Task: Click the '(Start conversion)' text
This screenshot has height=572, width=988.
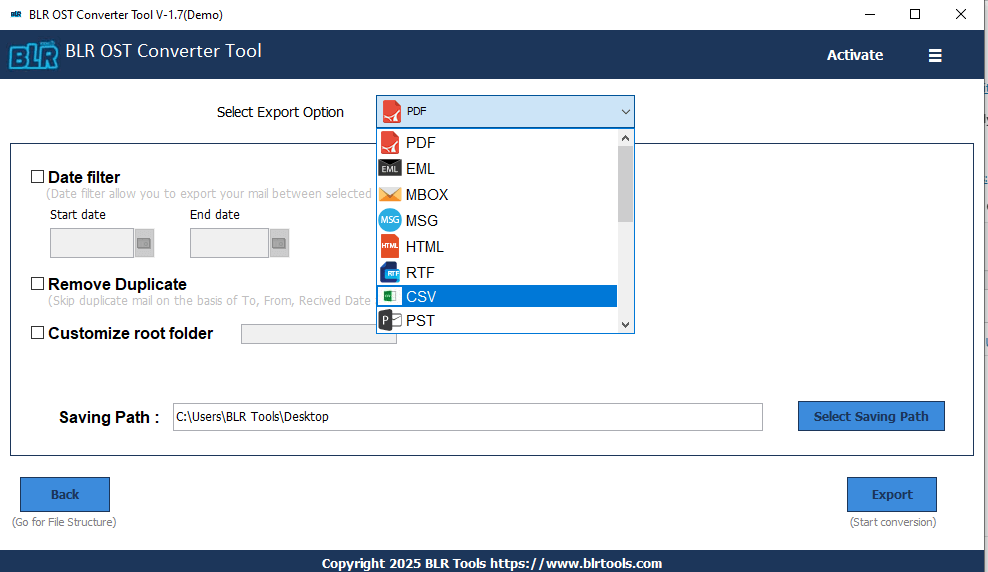Action: [893, 522]
